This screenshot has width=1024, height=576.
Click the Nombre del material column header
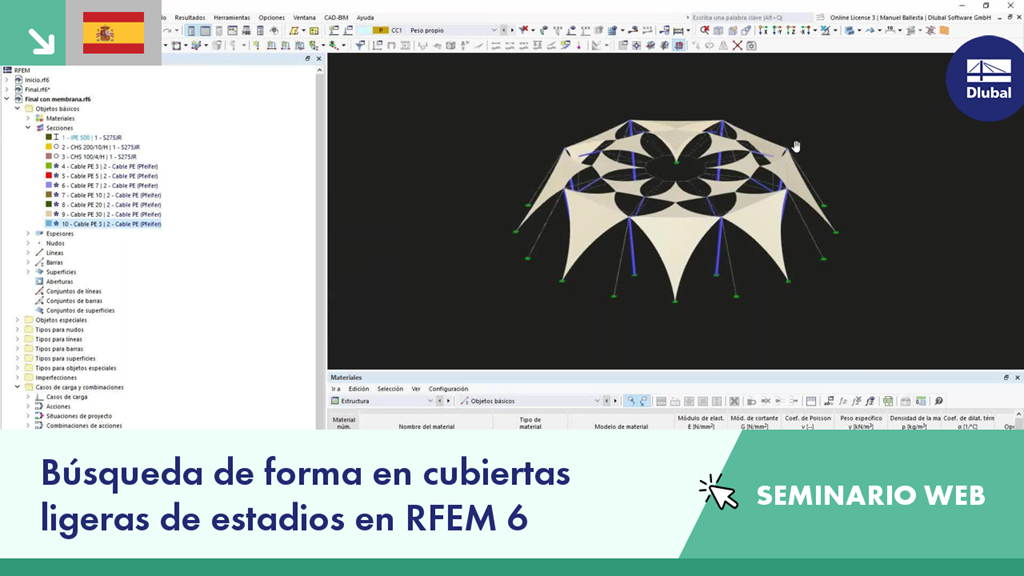[426, 426]
